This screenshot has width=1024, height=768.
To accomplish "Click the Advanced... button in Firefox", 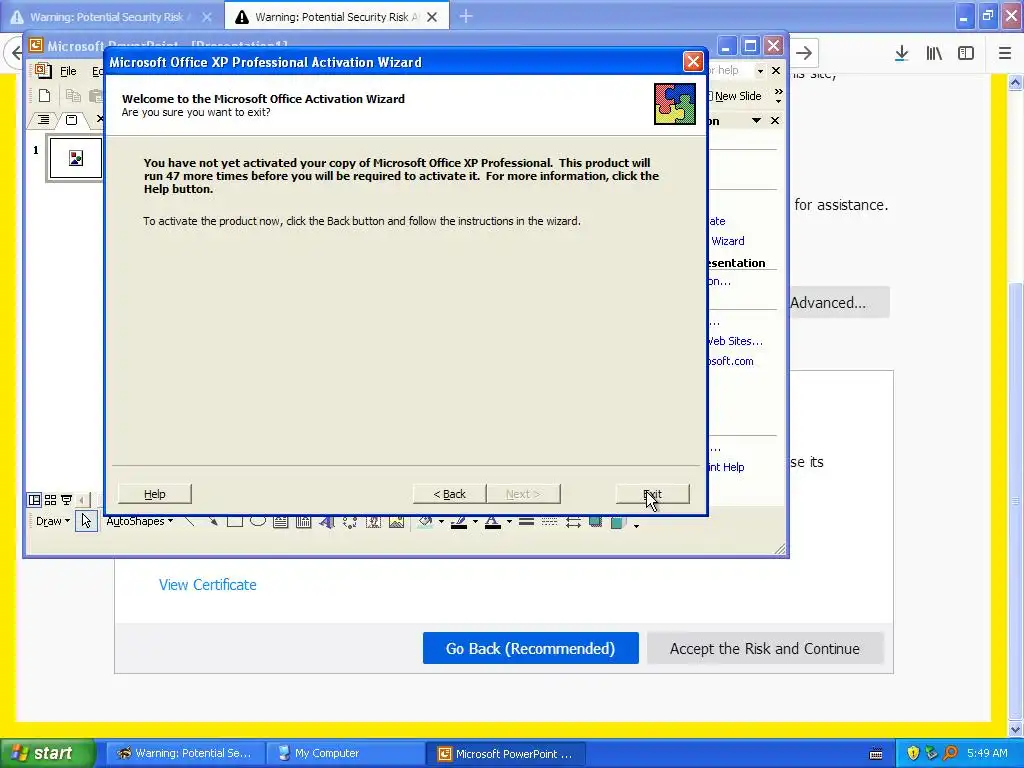I will coord(839,302).
